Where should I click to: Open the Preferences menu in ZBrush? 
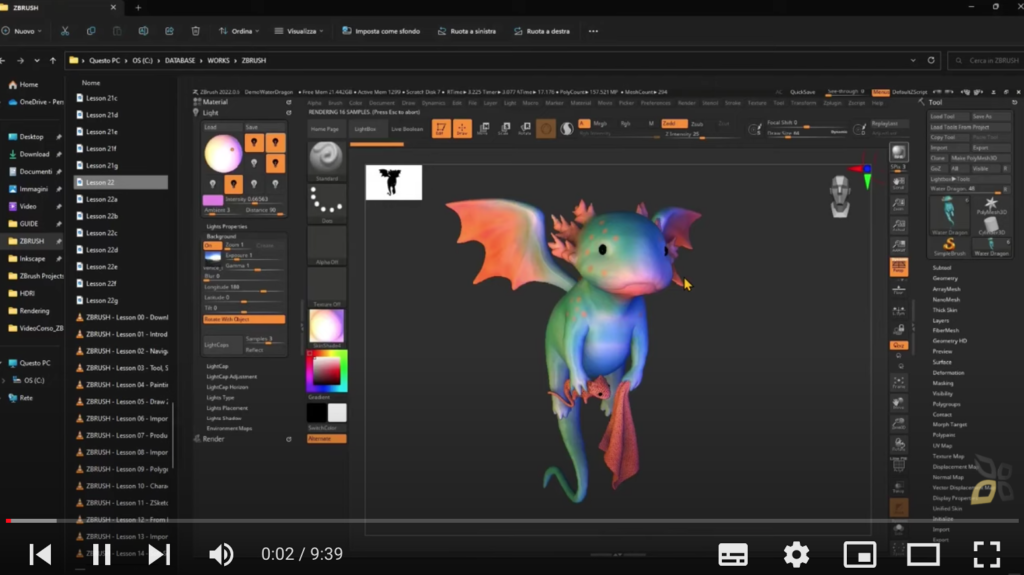[655, 103]
